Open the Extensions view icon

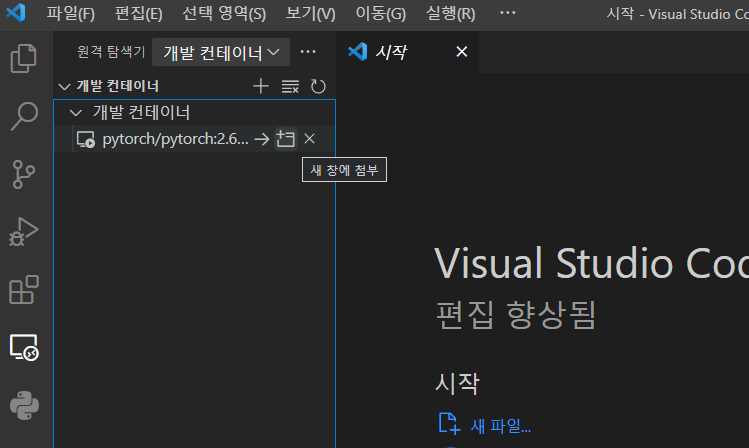(24, 289)
